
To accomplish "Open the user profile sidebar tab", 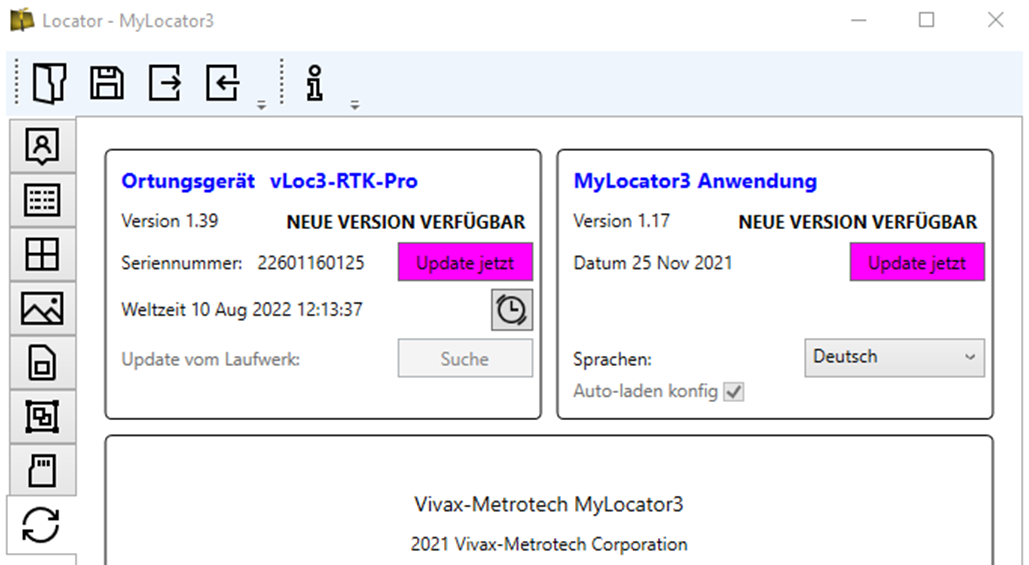I will [x=43, y=146].
